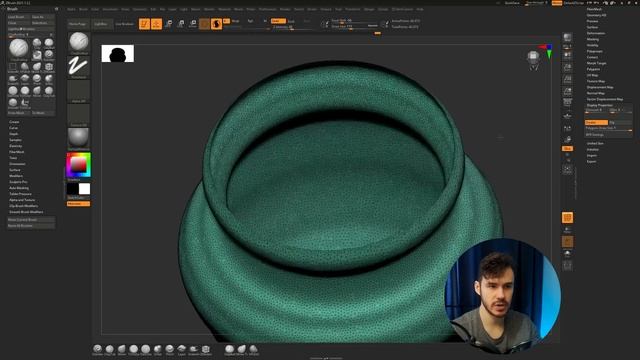Viewport: 640px width, 360px height.
Task: Select the ZModeler brush in Brush palette grid
Action: pyautogui.click(x=49, y=67)
